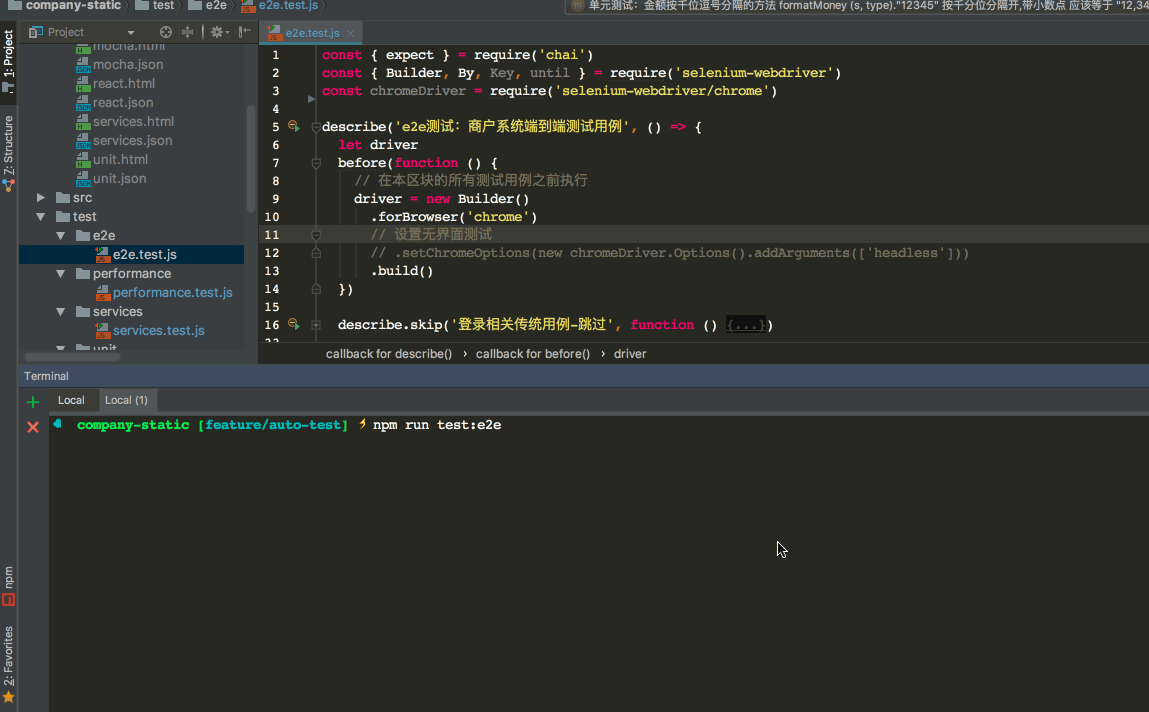Add a new terminal session with plus icon

tap(32, 401)
